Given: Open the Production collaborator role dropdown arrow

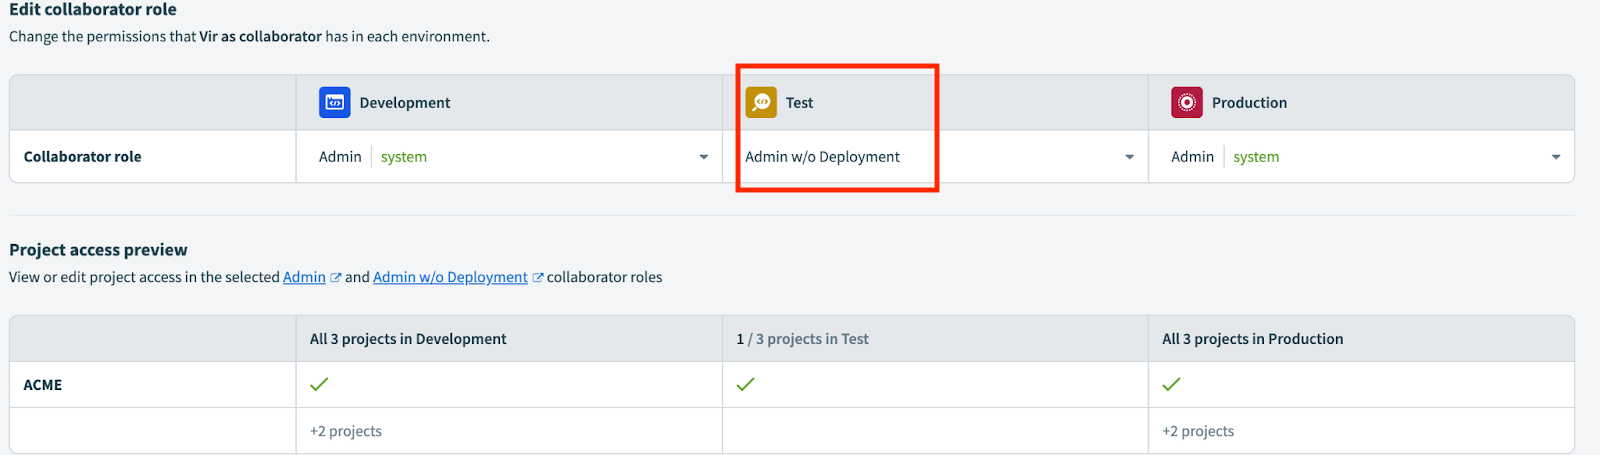Looking at the screenshot, I should (x=1556, y=157).
